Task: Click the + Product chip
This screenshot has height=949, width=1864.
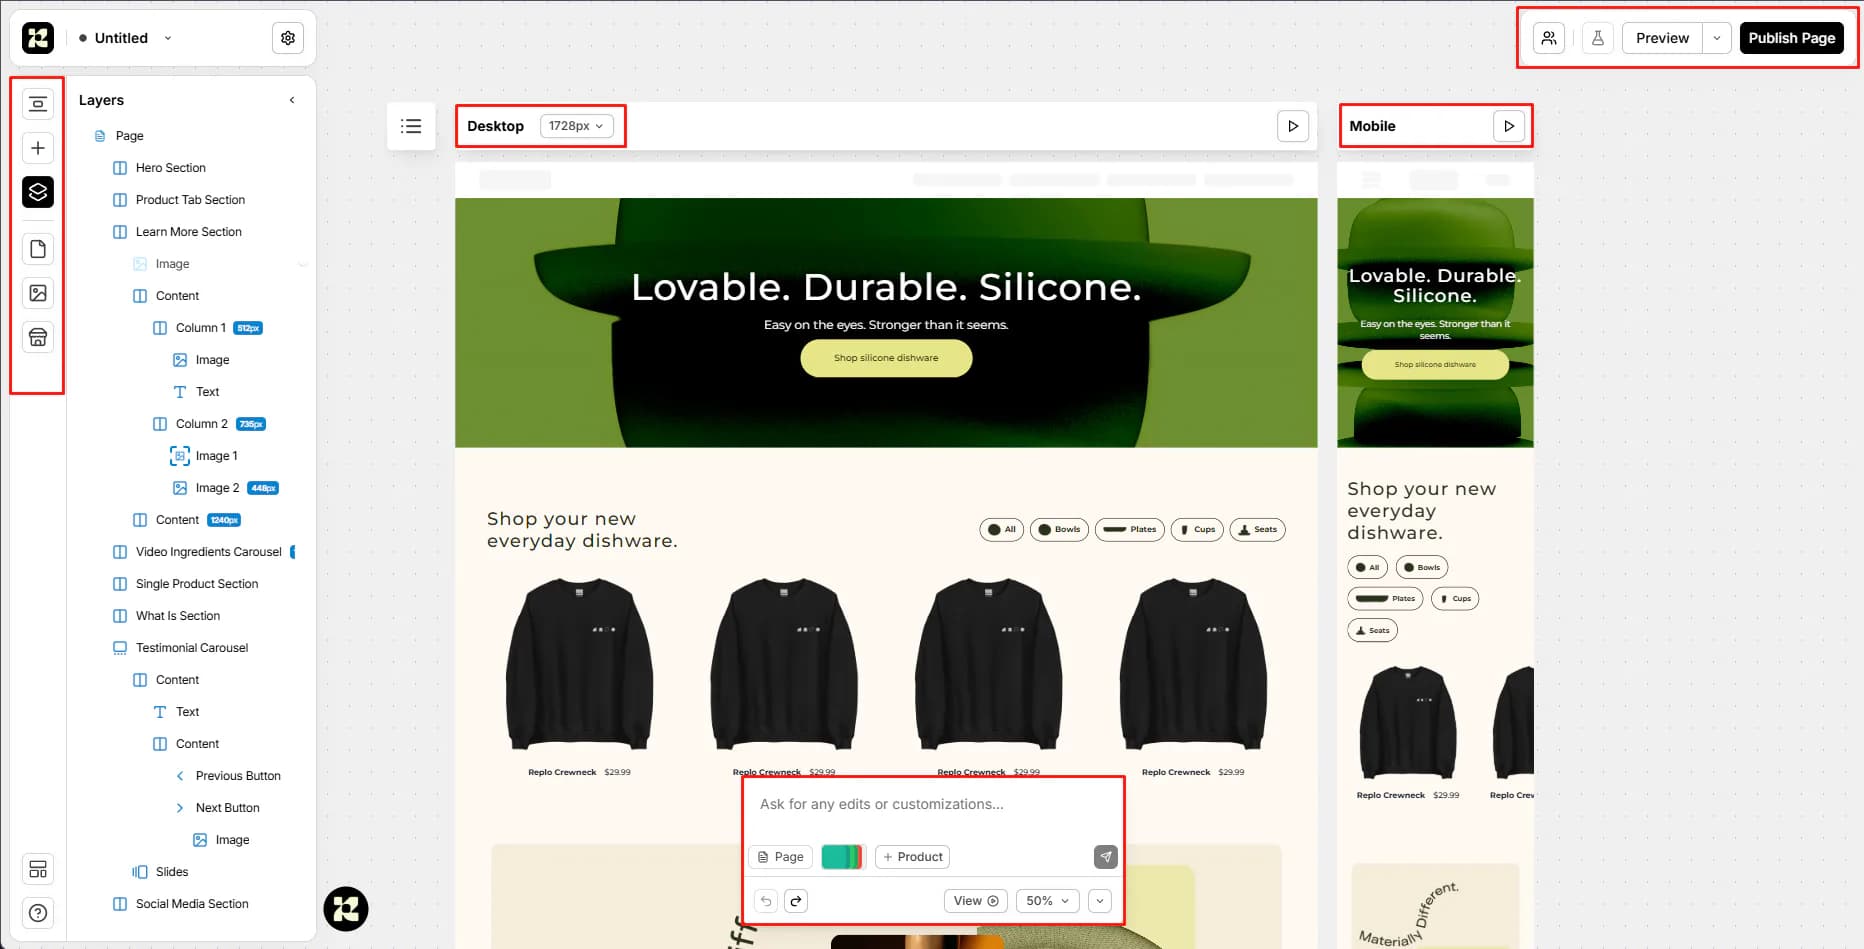Action: (x=913, y=857)
